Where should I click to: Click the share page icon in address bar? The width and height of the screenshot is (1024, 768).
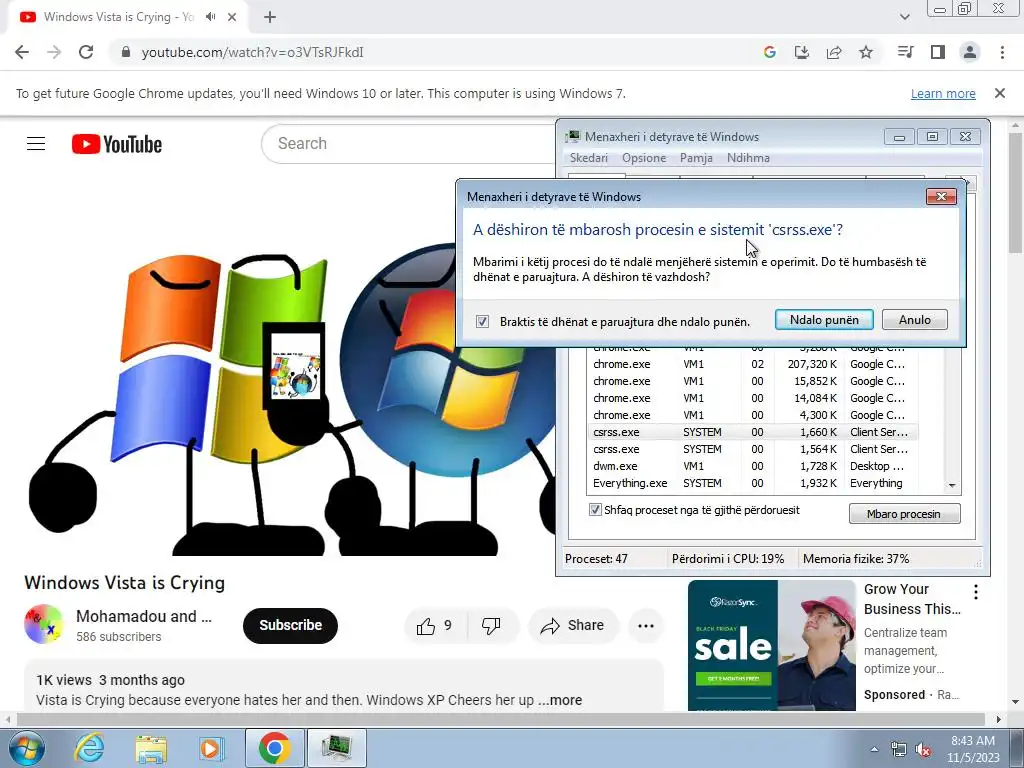point(834,52)
